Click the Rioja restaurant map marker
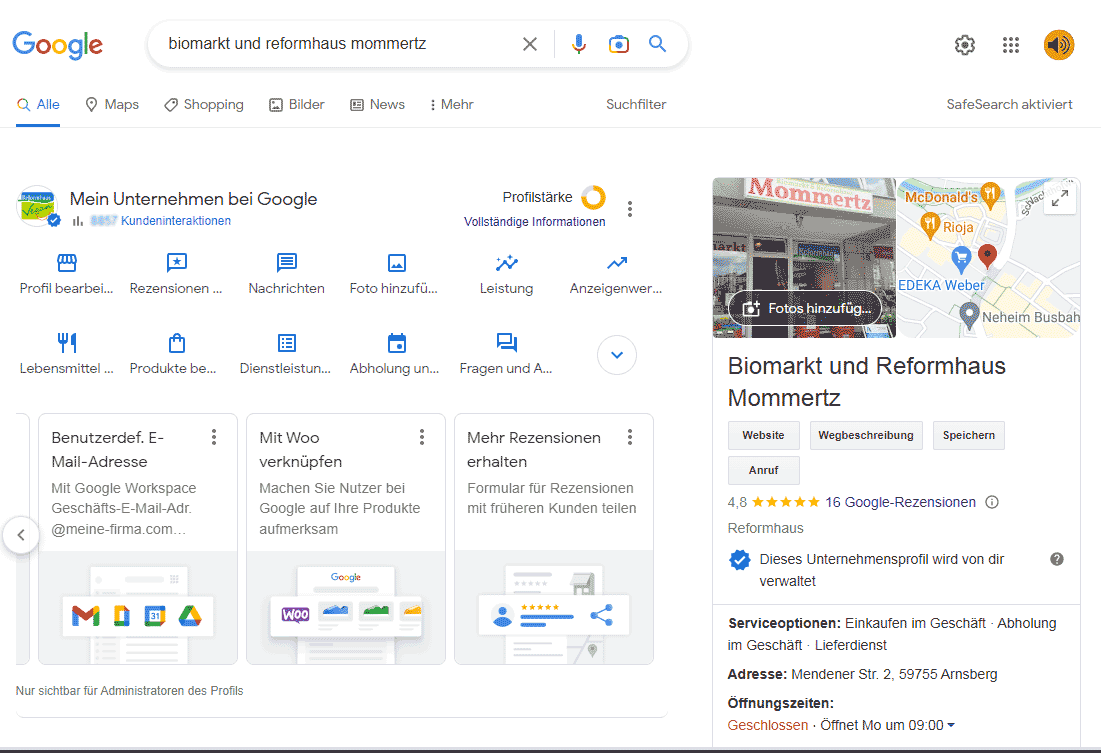 (x=930, y=225)
